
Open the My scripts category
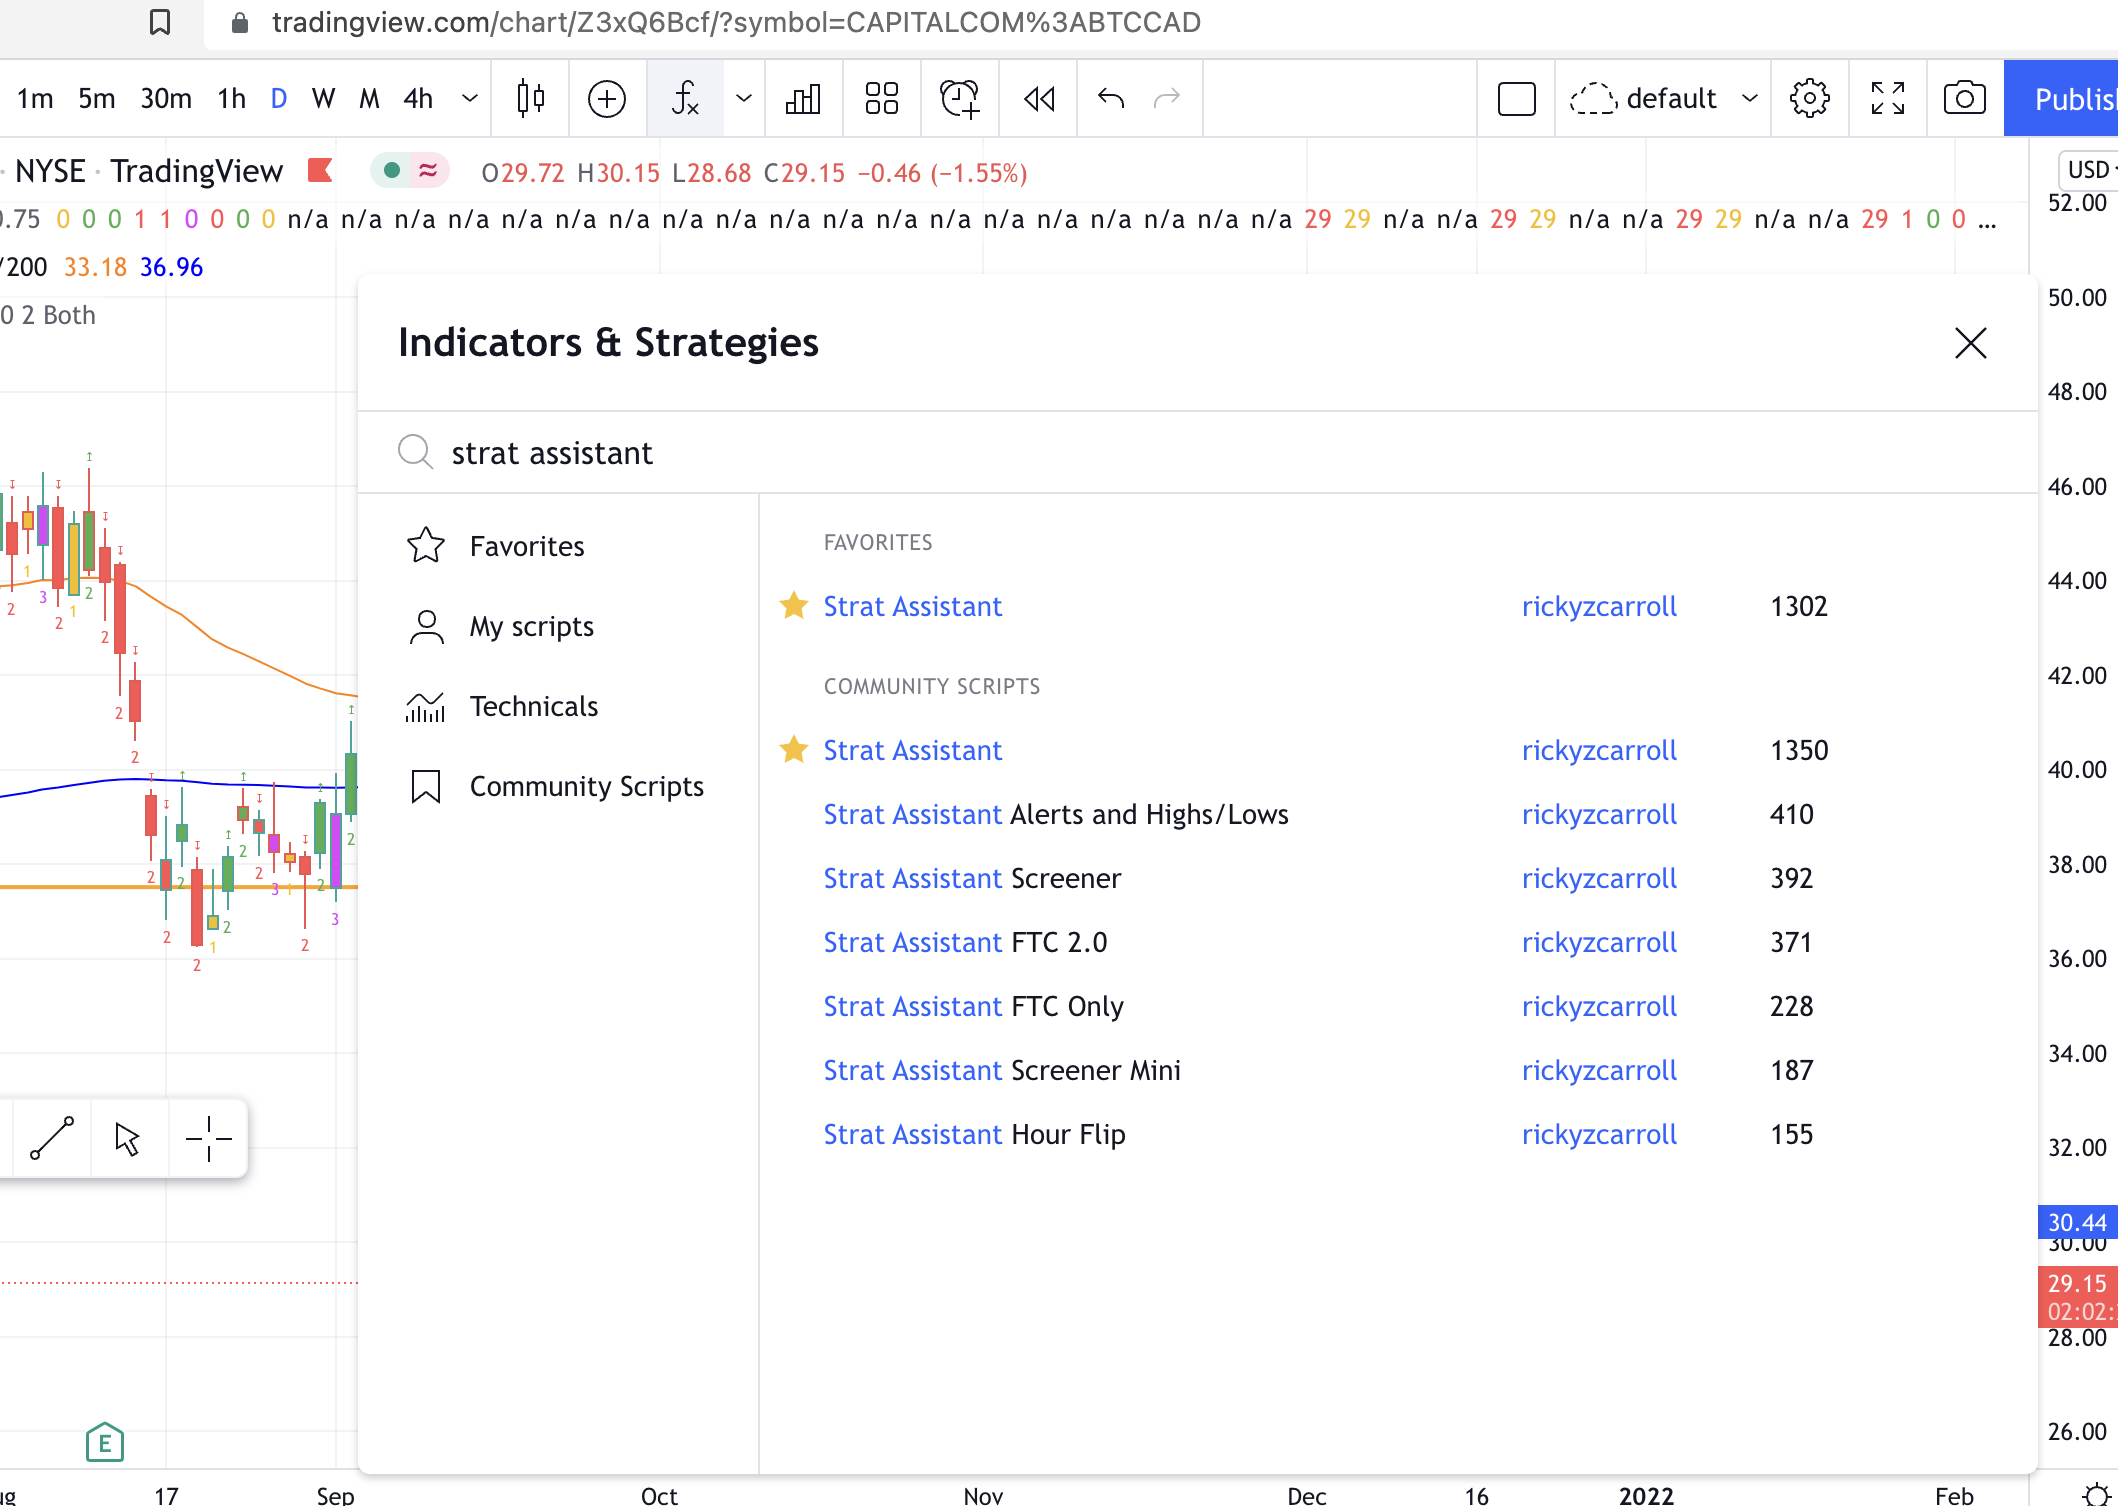click(557, 626)
